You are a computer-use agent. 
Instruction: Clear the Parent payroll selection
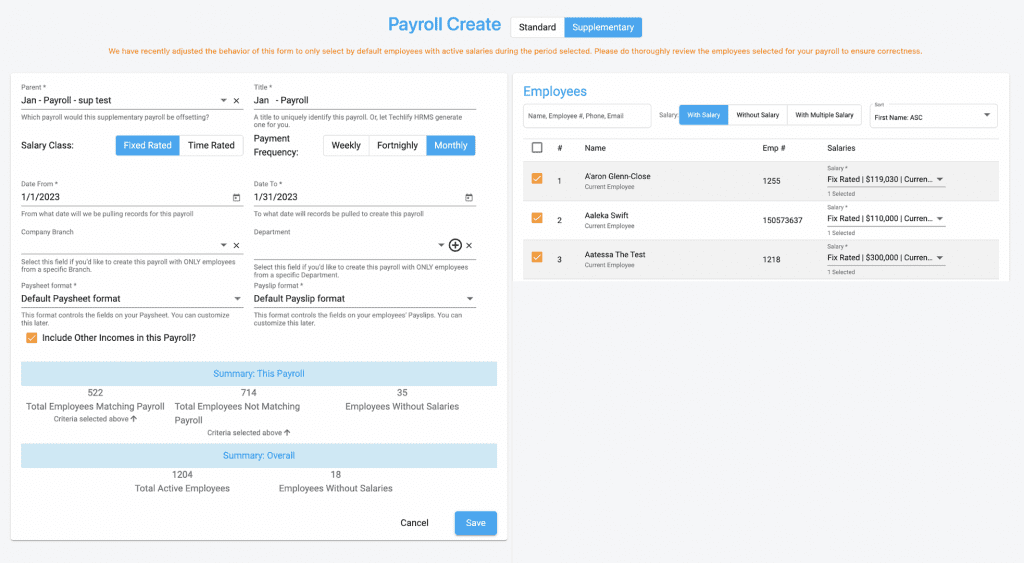pos(236,101)
